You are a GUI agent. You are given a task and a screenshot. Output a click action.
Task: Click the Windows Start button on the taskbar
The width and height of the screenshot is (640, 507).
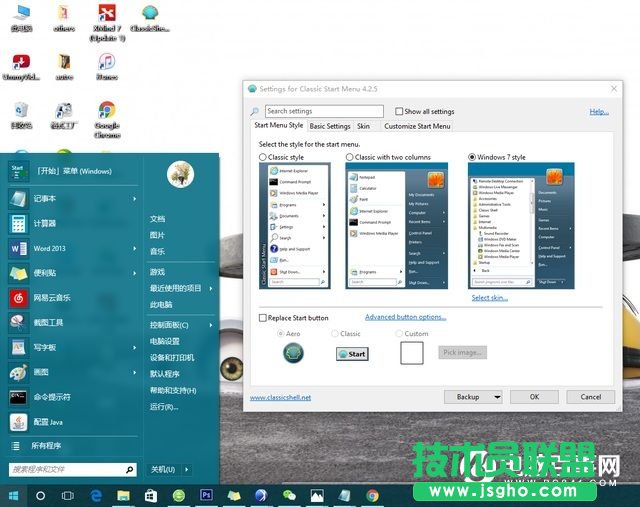pyautogui.click(x=13, y=496)
